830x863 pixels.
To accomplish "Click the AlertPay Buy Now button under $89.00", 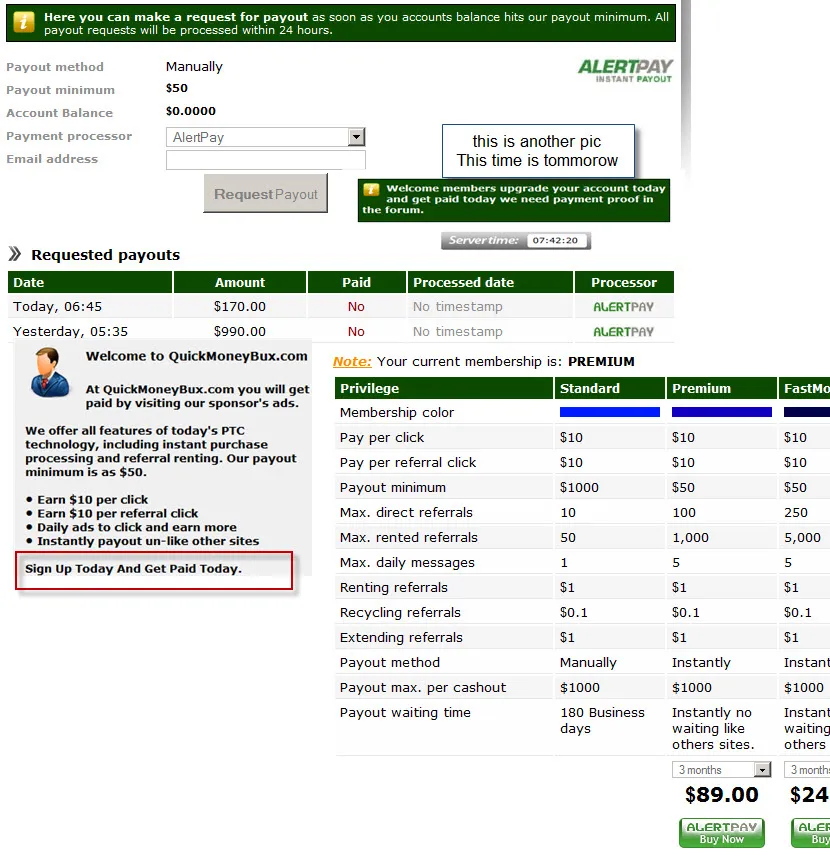I will 721,833.
